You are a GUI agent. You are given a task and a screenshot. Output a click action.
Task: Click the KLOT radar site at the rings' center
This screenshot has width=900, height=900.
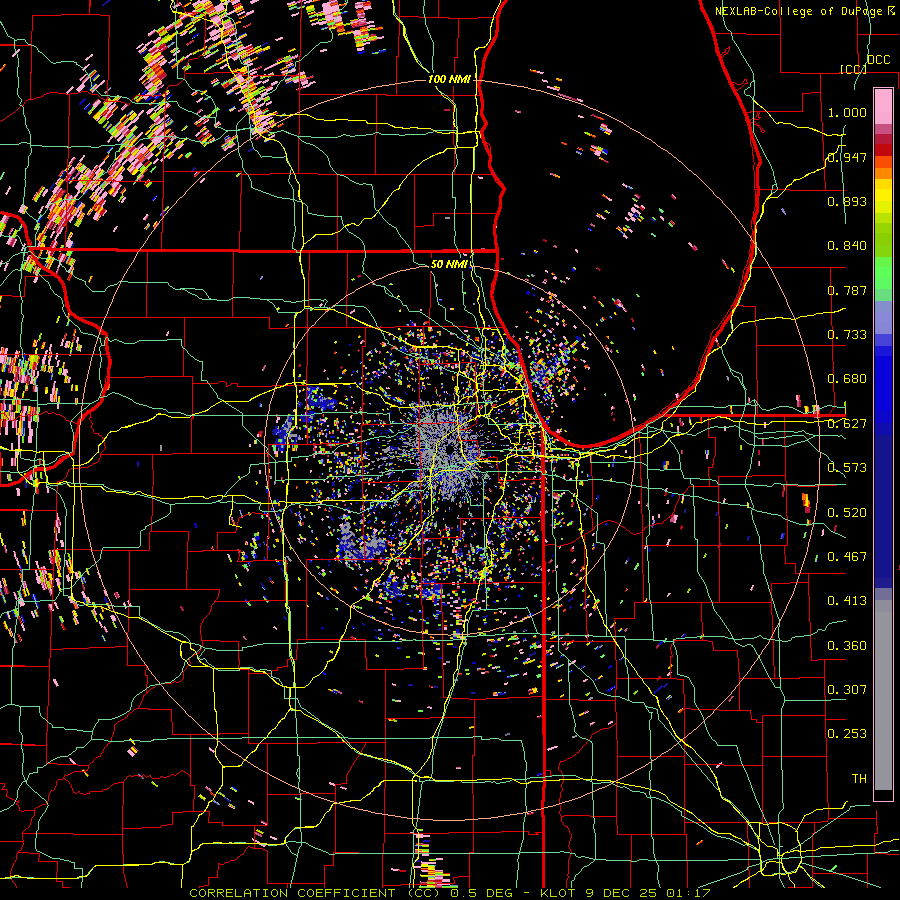point(449,449)
